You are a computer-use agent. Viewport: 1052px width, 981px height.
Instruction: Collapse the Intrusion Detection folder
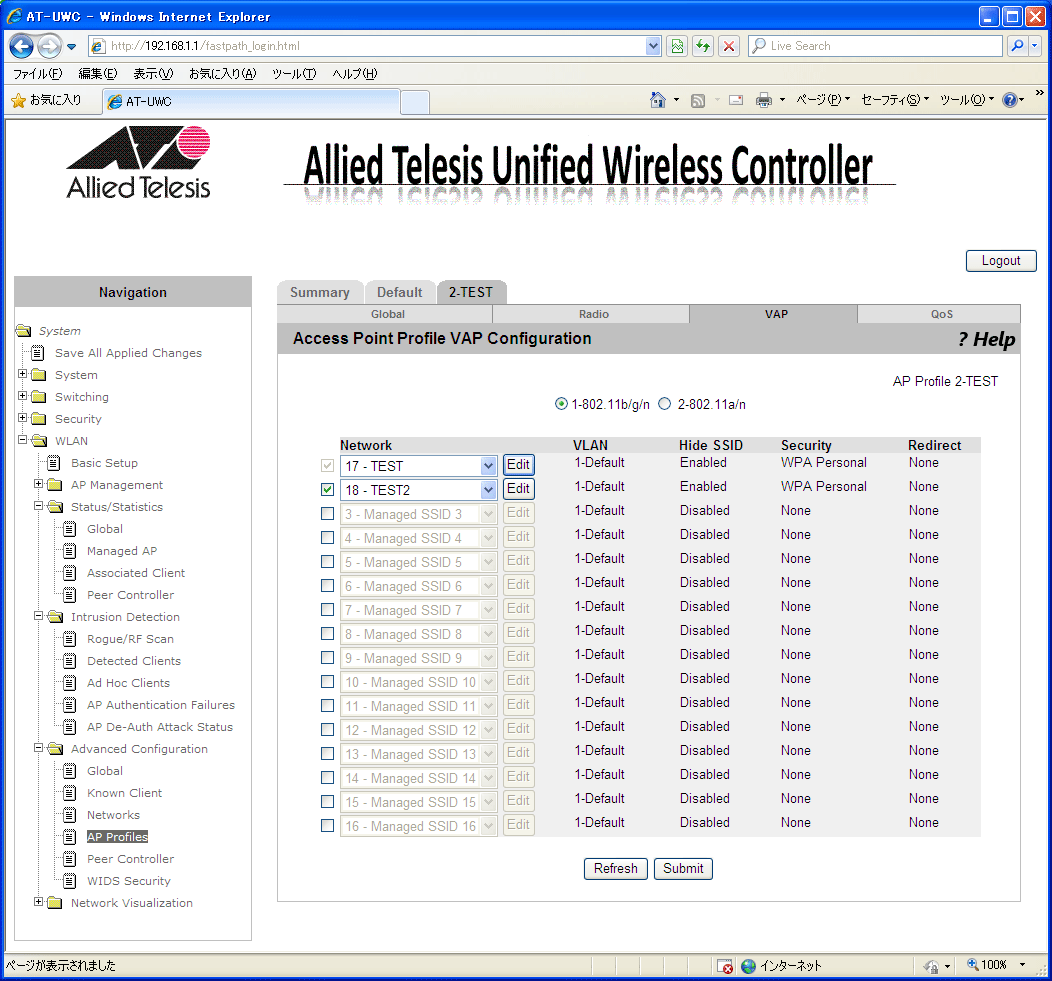[x=39, y=616]
